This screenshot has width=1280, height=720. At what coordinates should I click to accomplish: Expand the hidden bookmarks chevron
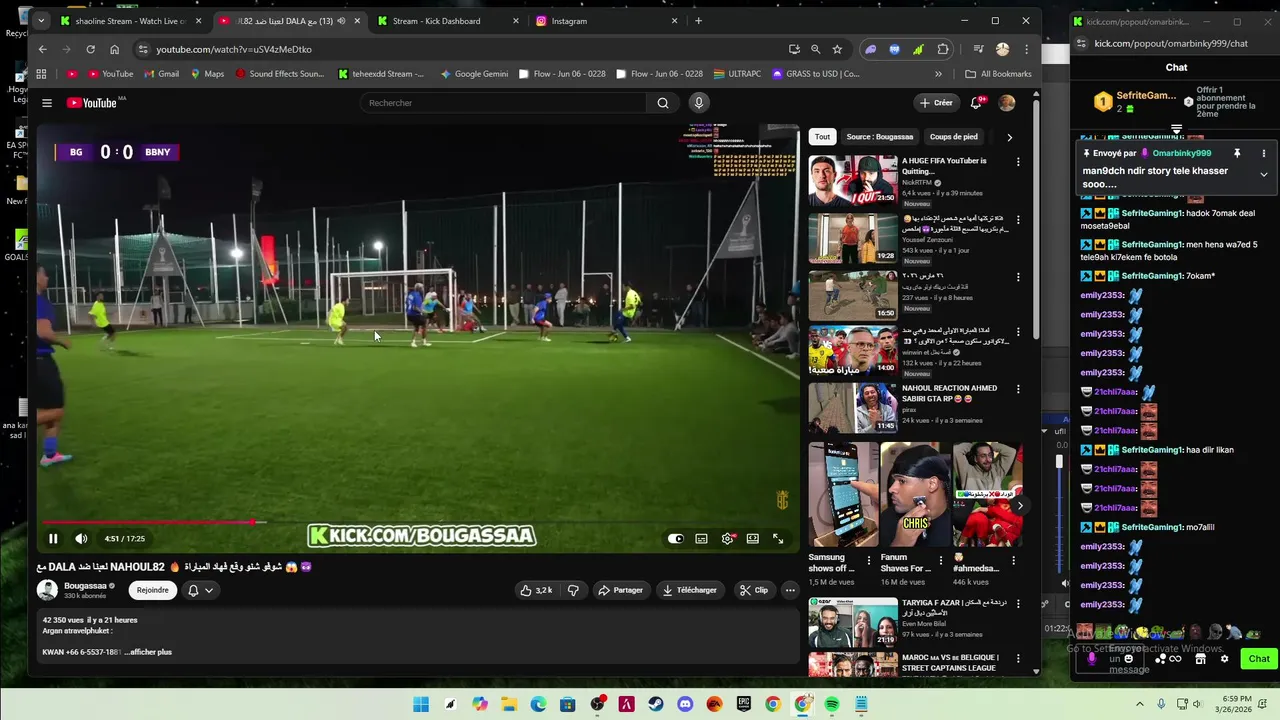[x=938, y=74]
